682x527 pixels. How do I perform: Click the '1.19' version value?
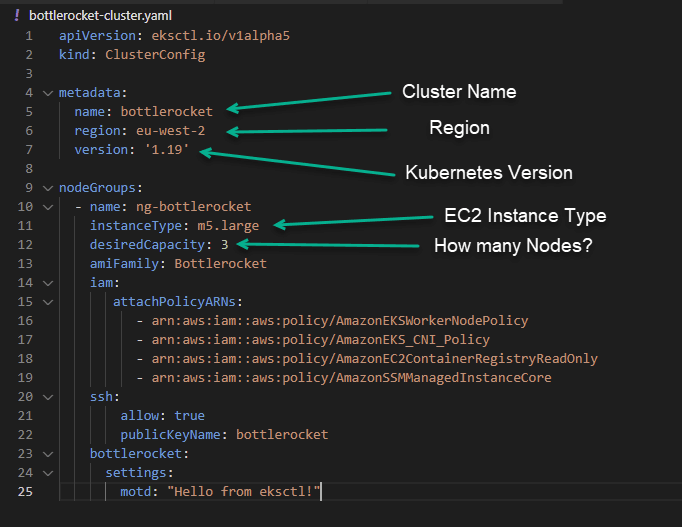167,150
